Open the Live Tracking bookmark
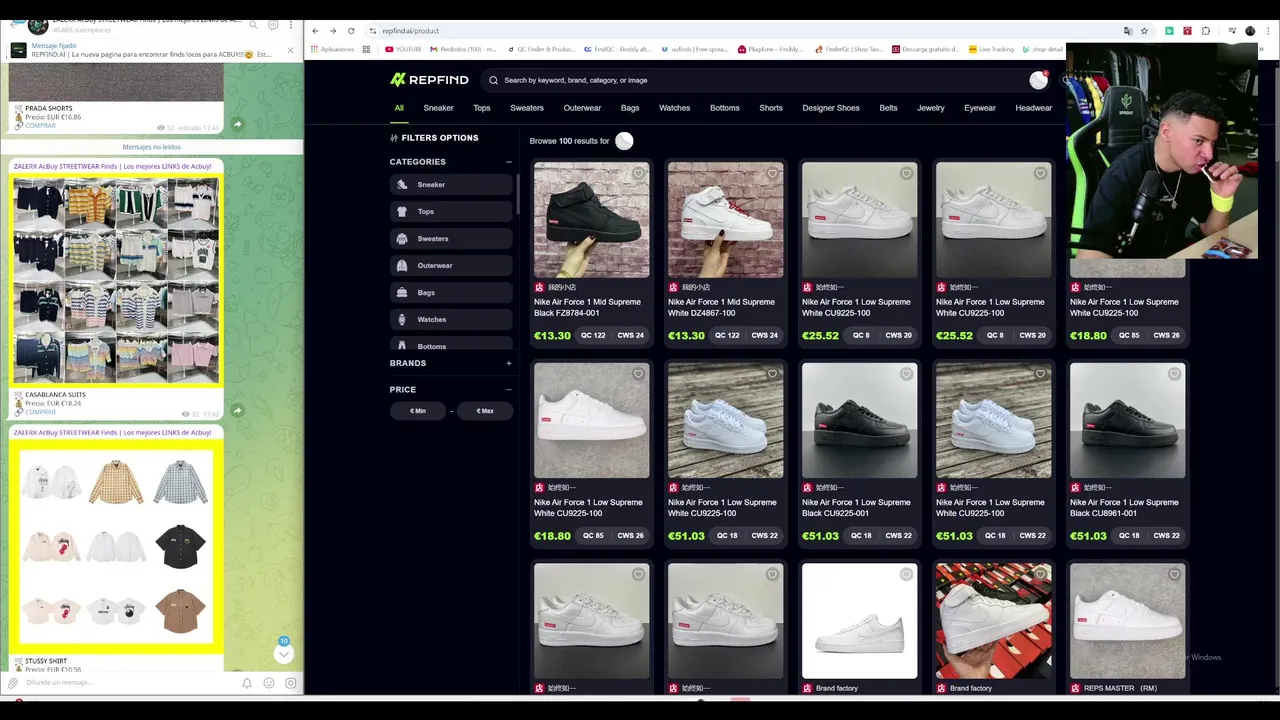 point(991,49)
